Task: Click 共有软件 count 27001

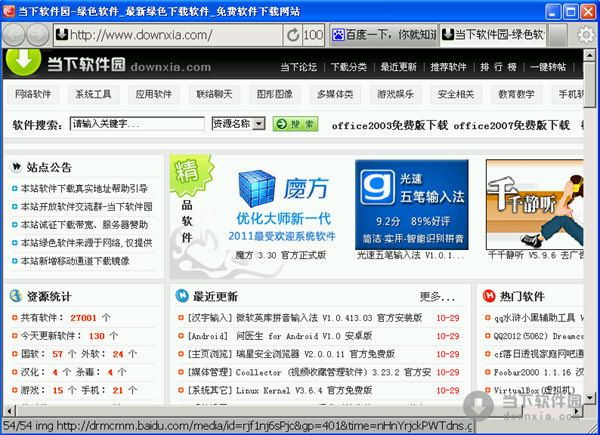Action: coord(83,318)
